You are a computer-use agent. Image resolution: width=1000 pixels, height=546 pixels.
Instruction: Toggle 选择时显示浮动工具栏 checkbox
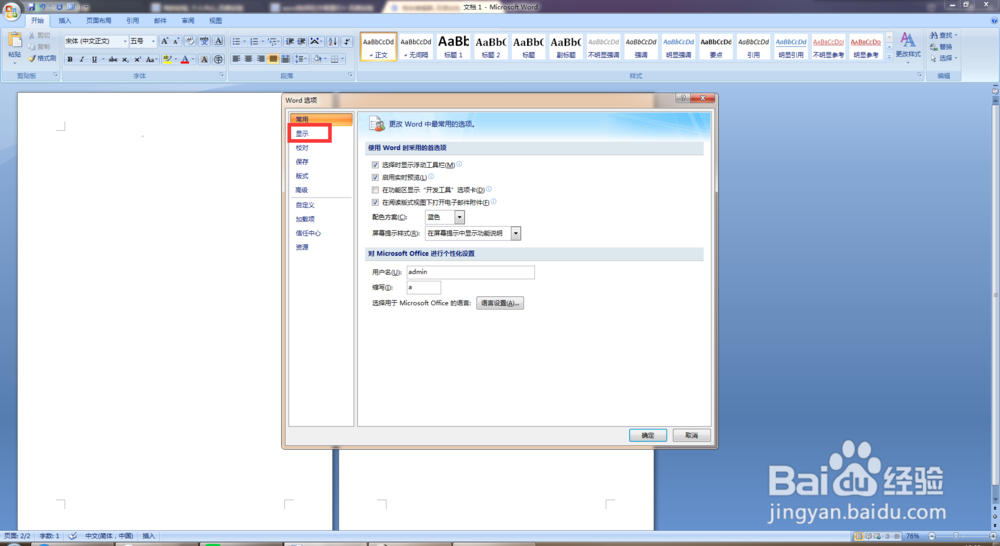pos(376,165)
